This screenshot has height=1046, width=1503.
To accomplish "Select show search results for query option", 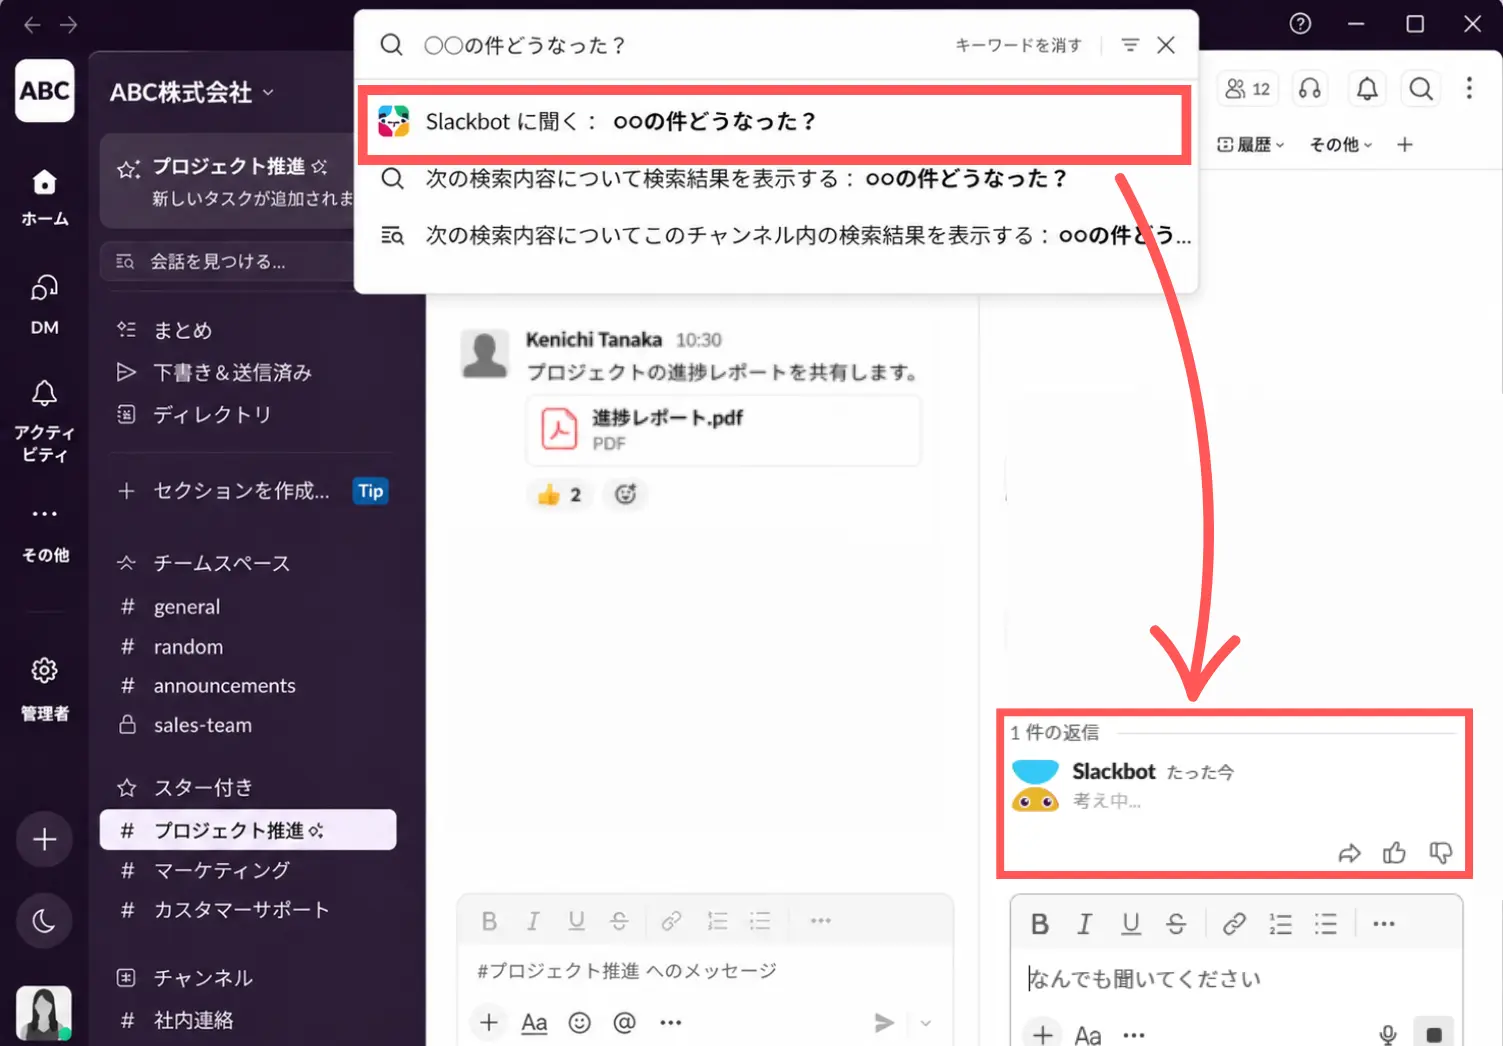I will [775, 179].
